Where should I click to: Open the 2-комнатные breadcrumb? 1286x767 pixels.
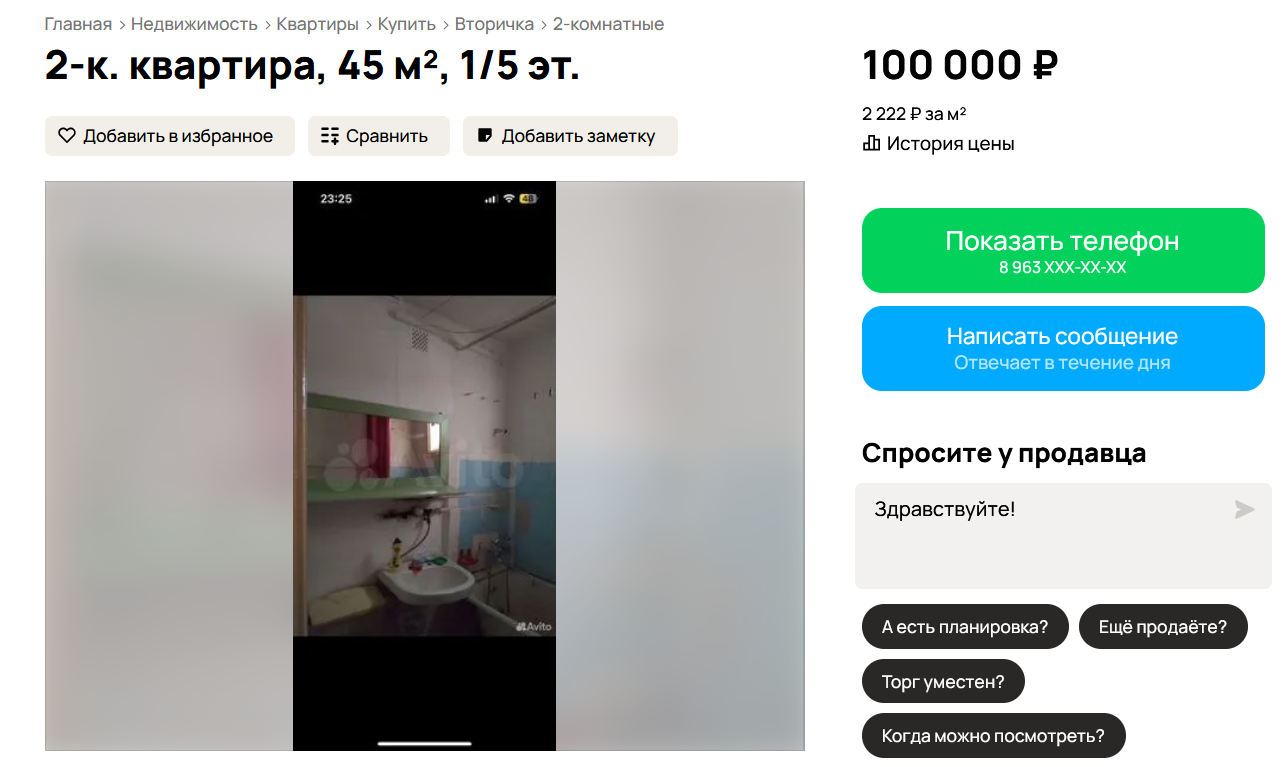(608, 24)
